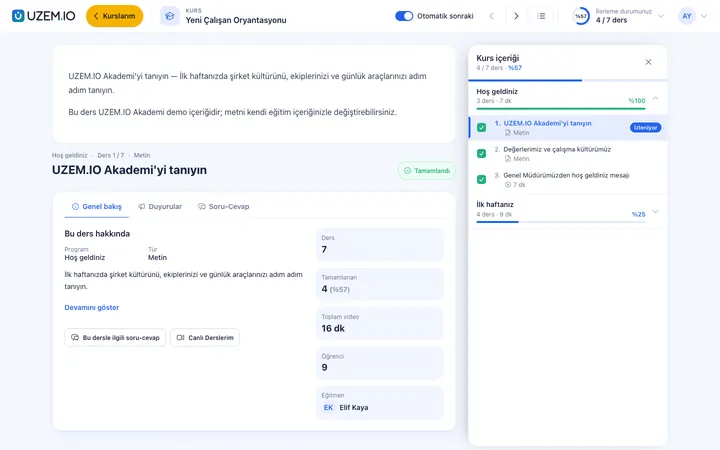Switch to Soru-Cevap tab
Image resolution: width=720 pixels, height=450 pixels.
click(224, 207)
